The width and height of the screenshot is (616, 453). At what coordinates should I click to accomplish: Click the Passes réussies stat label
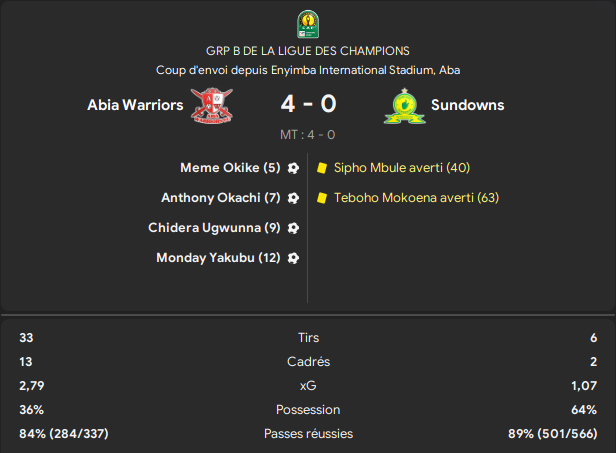click(308, 434)
